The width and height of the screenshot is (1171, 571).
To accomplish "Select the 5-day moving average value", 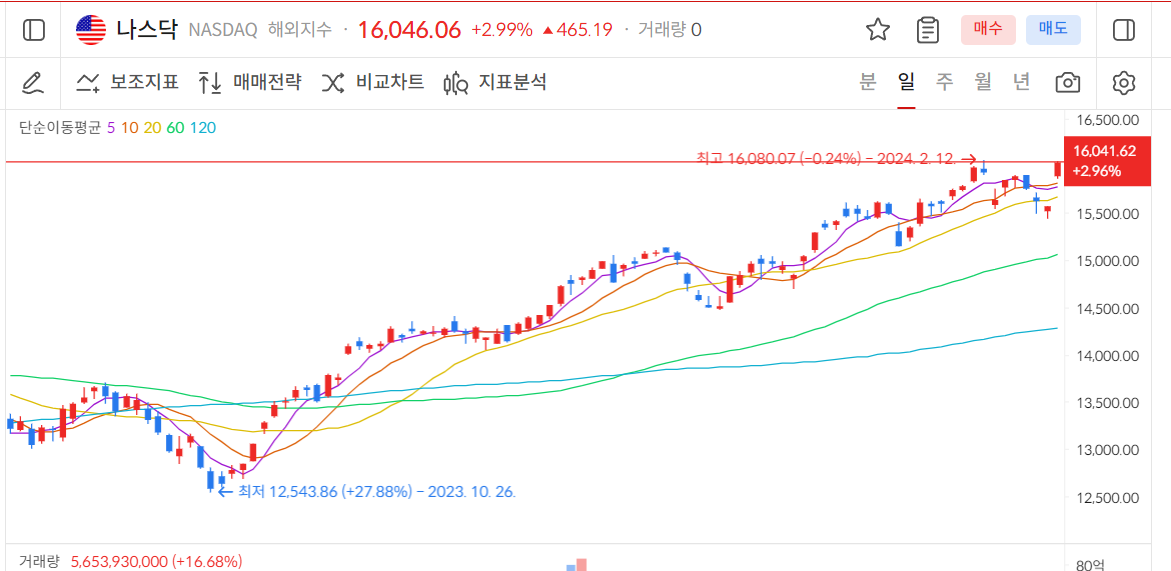I will coord(111,128).
